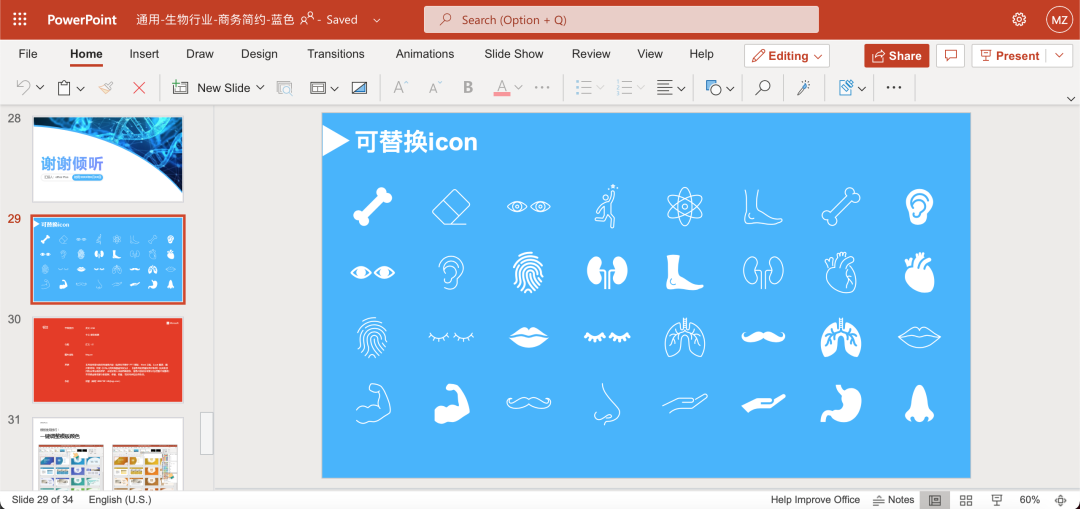Click the slide Layout icon
Viewport: 1080px width, 509px height.
coord(318,87)
